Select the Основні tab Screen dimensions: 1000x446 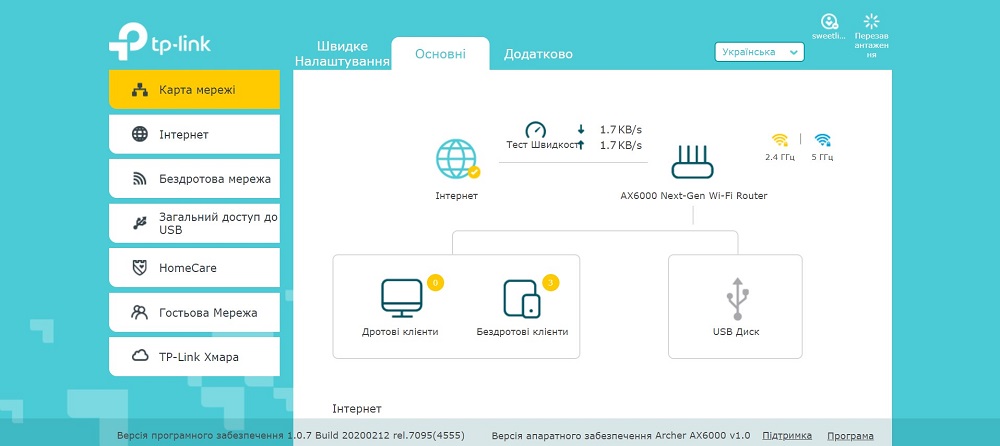tap(440, 54)
